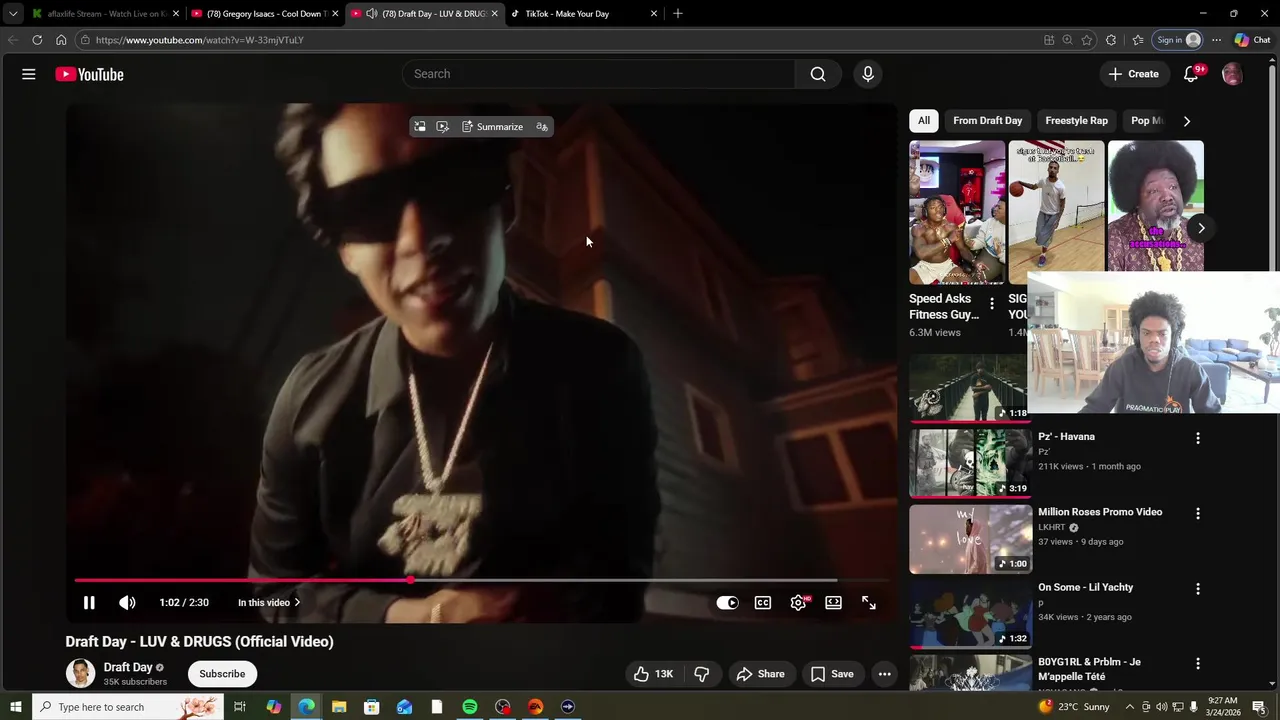The width and height of the screenshot is (1280, 720).
Task: Open the YouTube guide hamburger menu
Action: (x=29, y=74)
